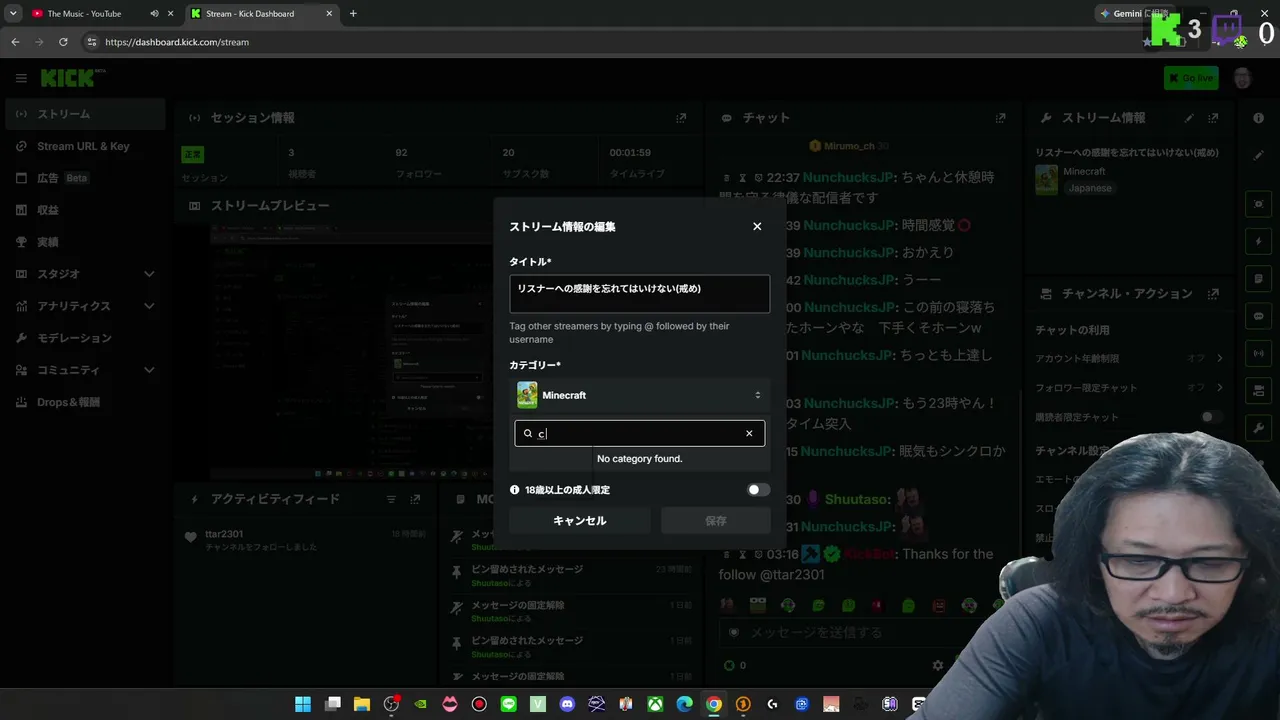Image resolution: width=1280 pixels, height=720 pixels.
Task: Open the info icon in right rail
Action: (1259, 118)
